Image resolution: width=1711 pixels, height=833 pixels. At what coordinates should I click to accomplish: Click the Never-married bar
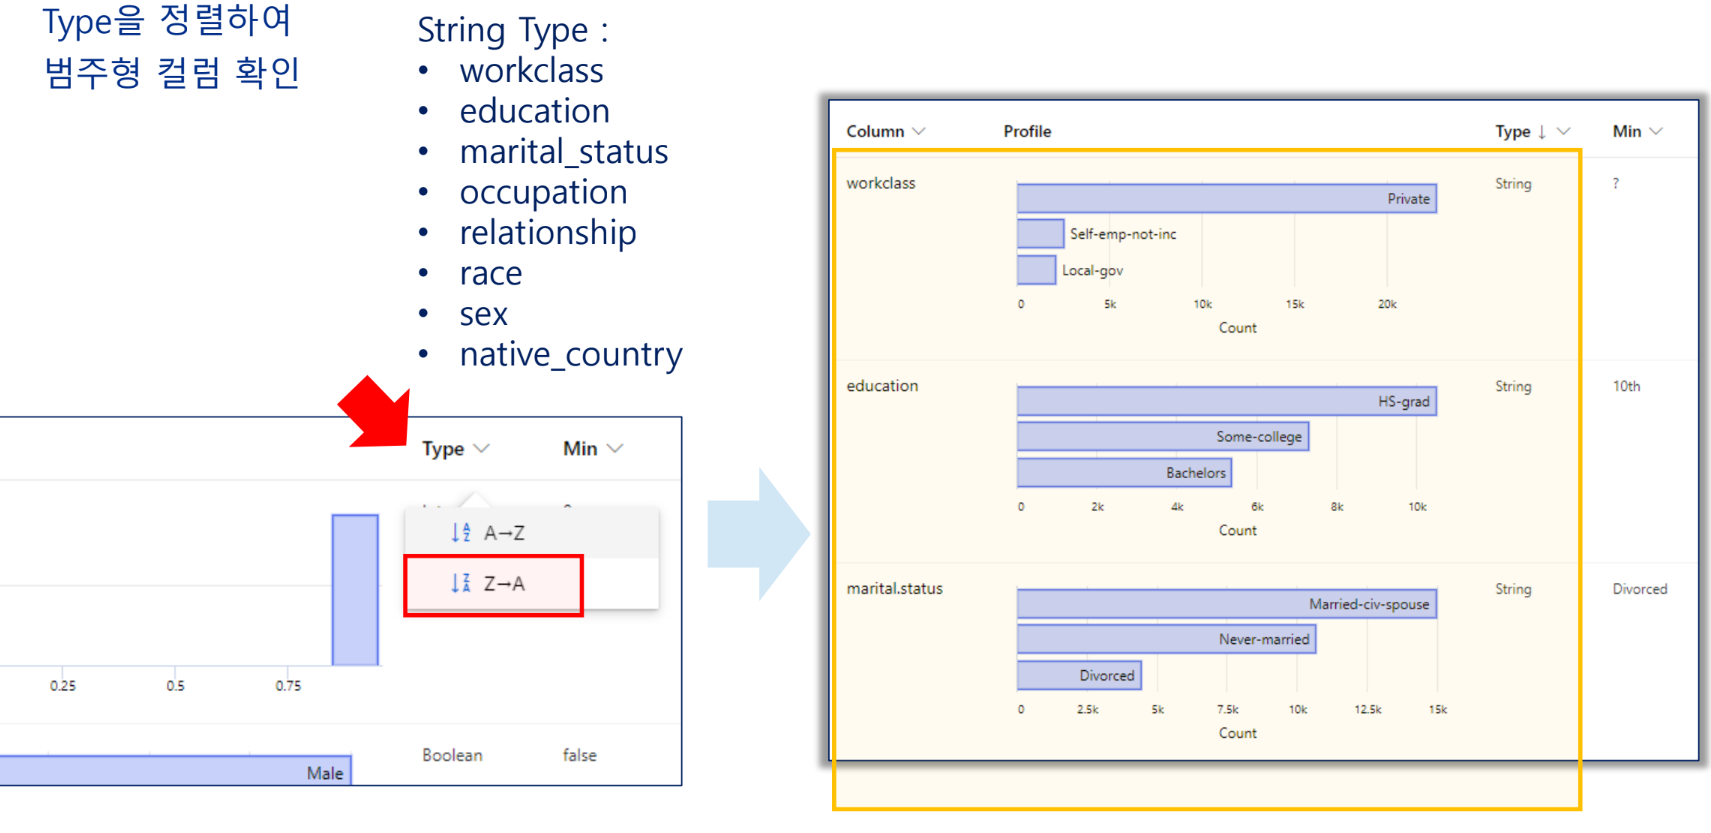tap(1166, 639)
